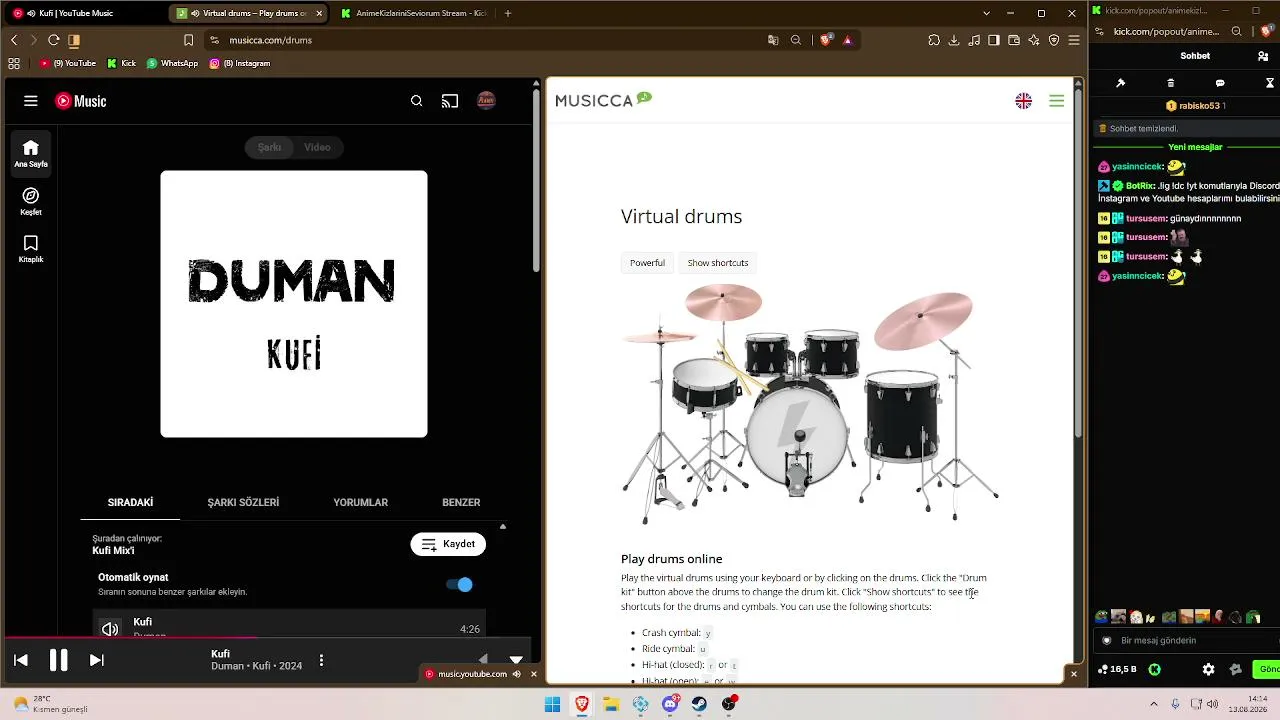Go to Ana Sayfa in the sidebar
This screenshot has width=1280, height=720.
31,154
